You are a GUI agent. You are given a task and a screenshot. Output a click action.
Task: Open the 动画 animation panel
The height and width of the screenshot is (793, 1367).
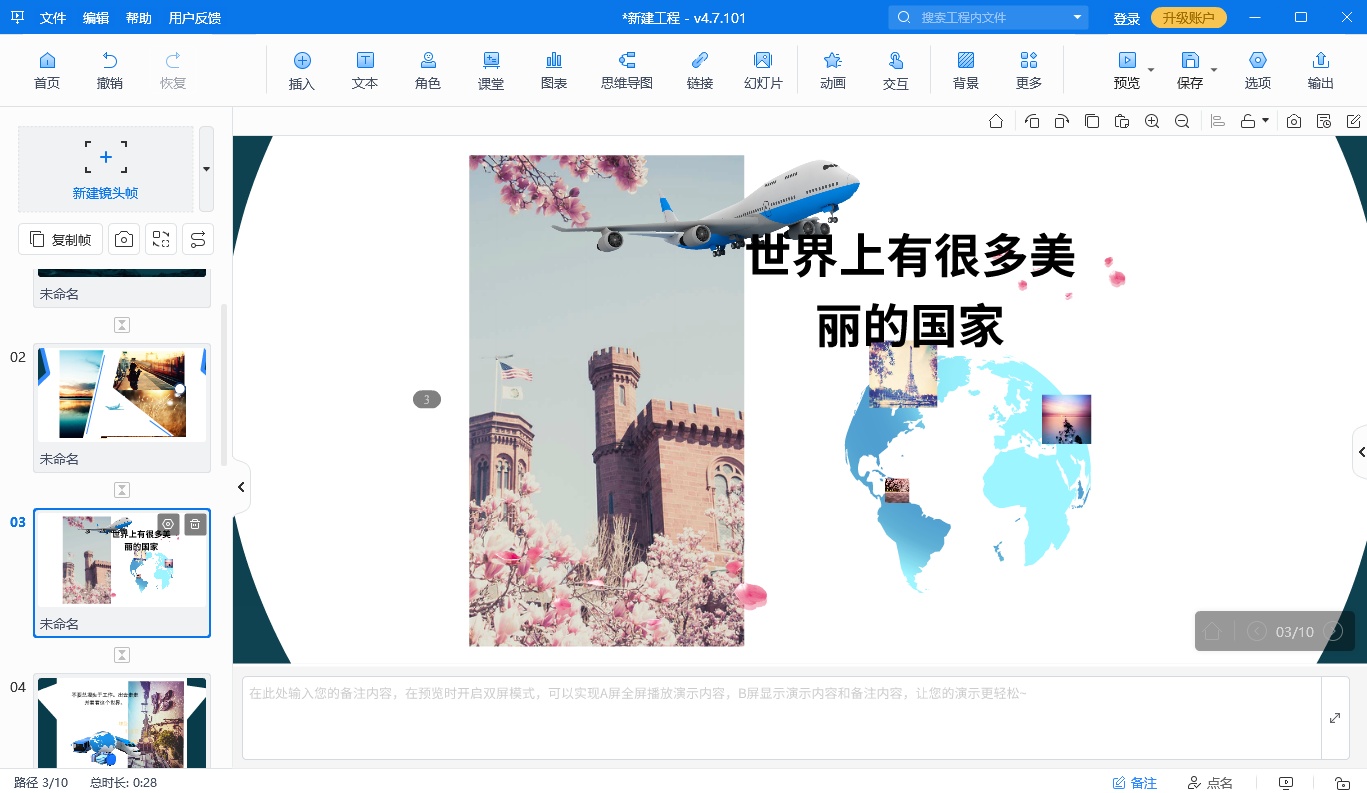833,71
